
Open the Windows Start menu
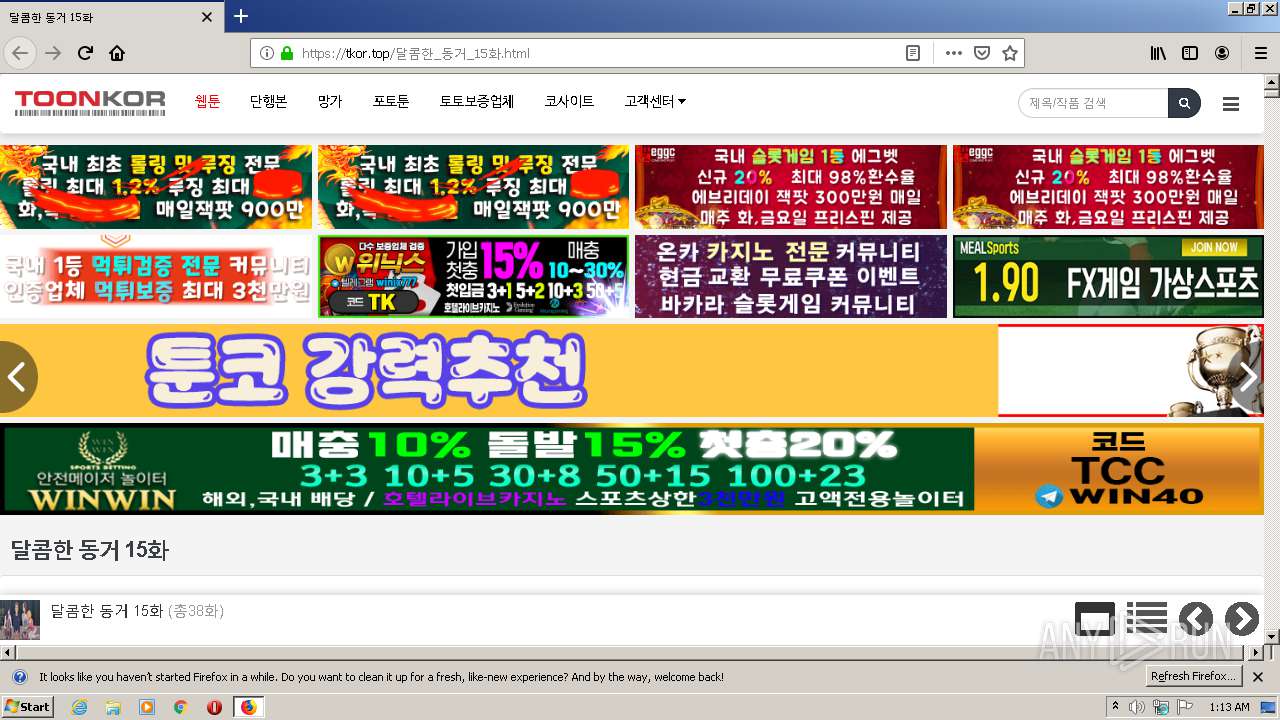[28, 707]
